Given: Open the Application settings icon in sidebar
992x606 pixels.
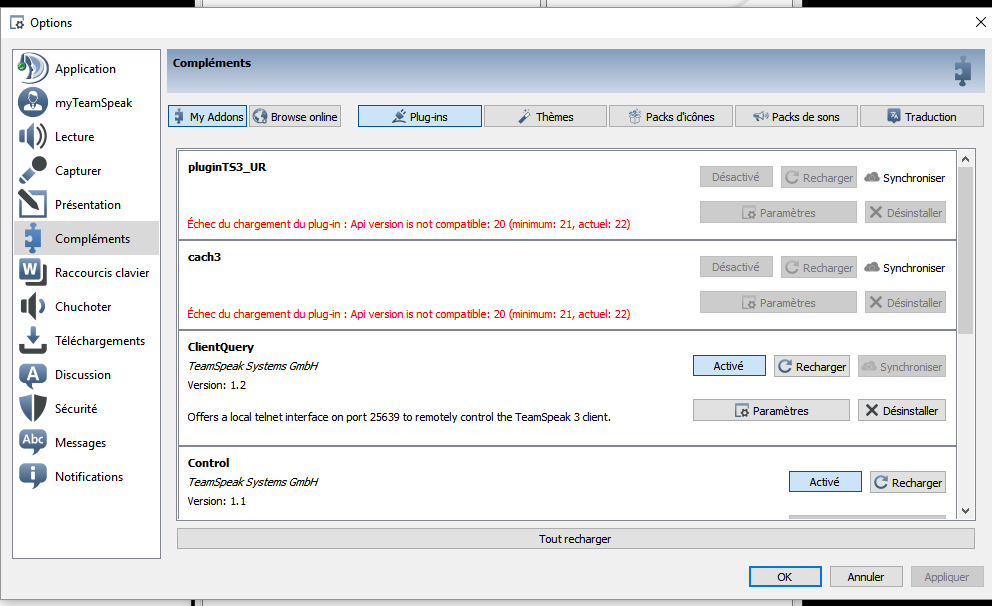Looking at the screenshot, I should (33, 69).
